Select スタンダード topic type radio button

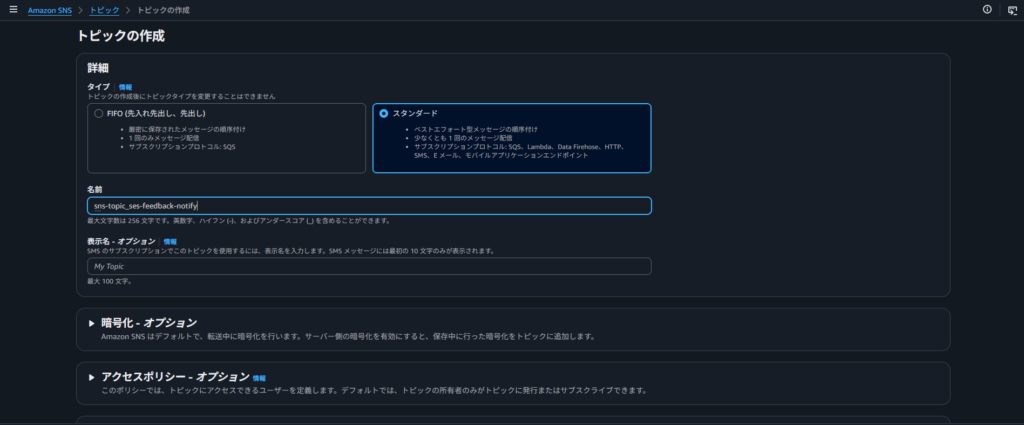point(384,113)
